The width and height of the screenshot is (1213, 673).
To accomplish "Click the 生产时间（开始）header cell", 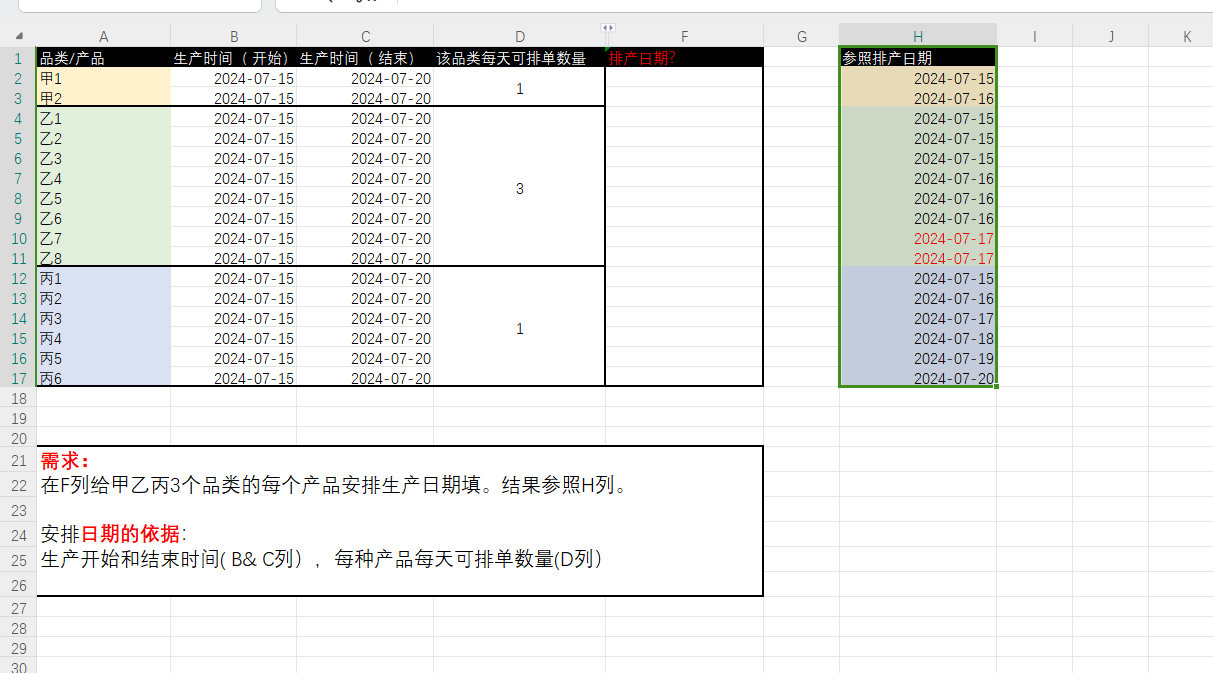I will click(x=234, y=58).
